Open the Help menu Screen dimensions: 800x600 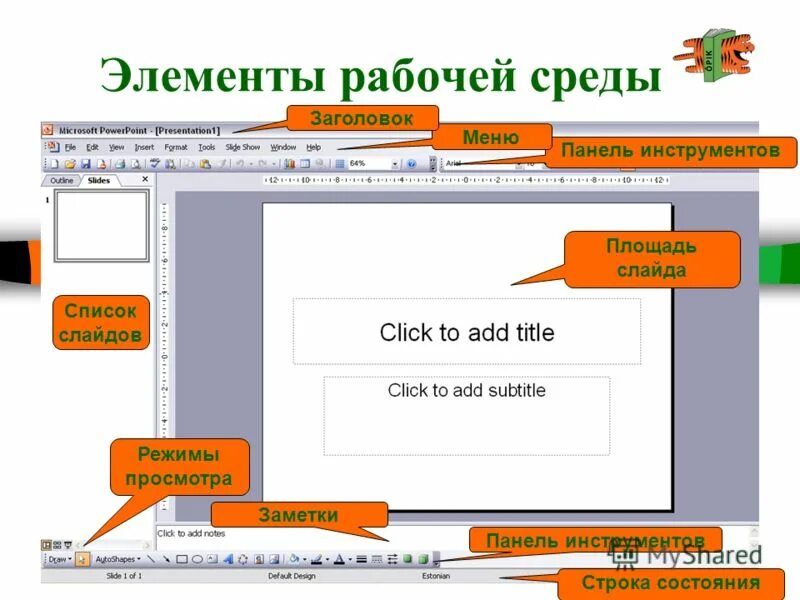313,147
